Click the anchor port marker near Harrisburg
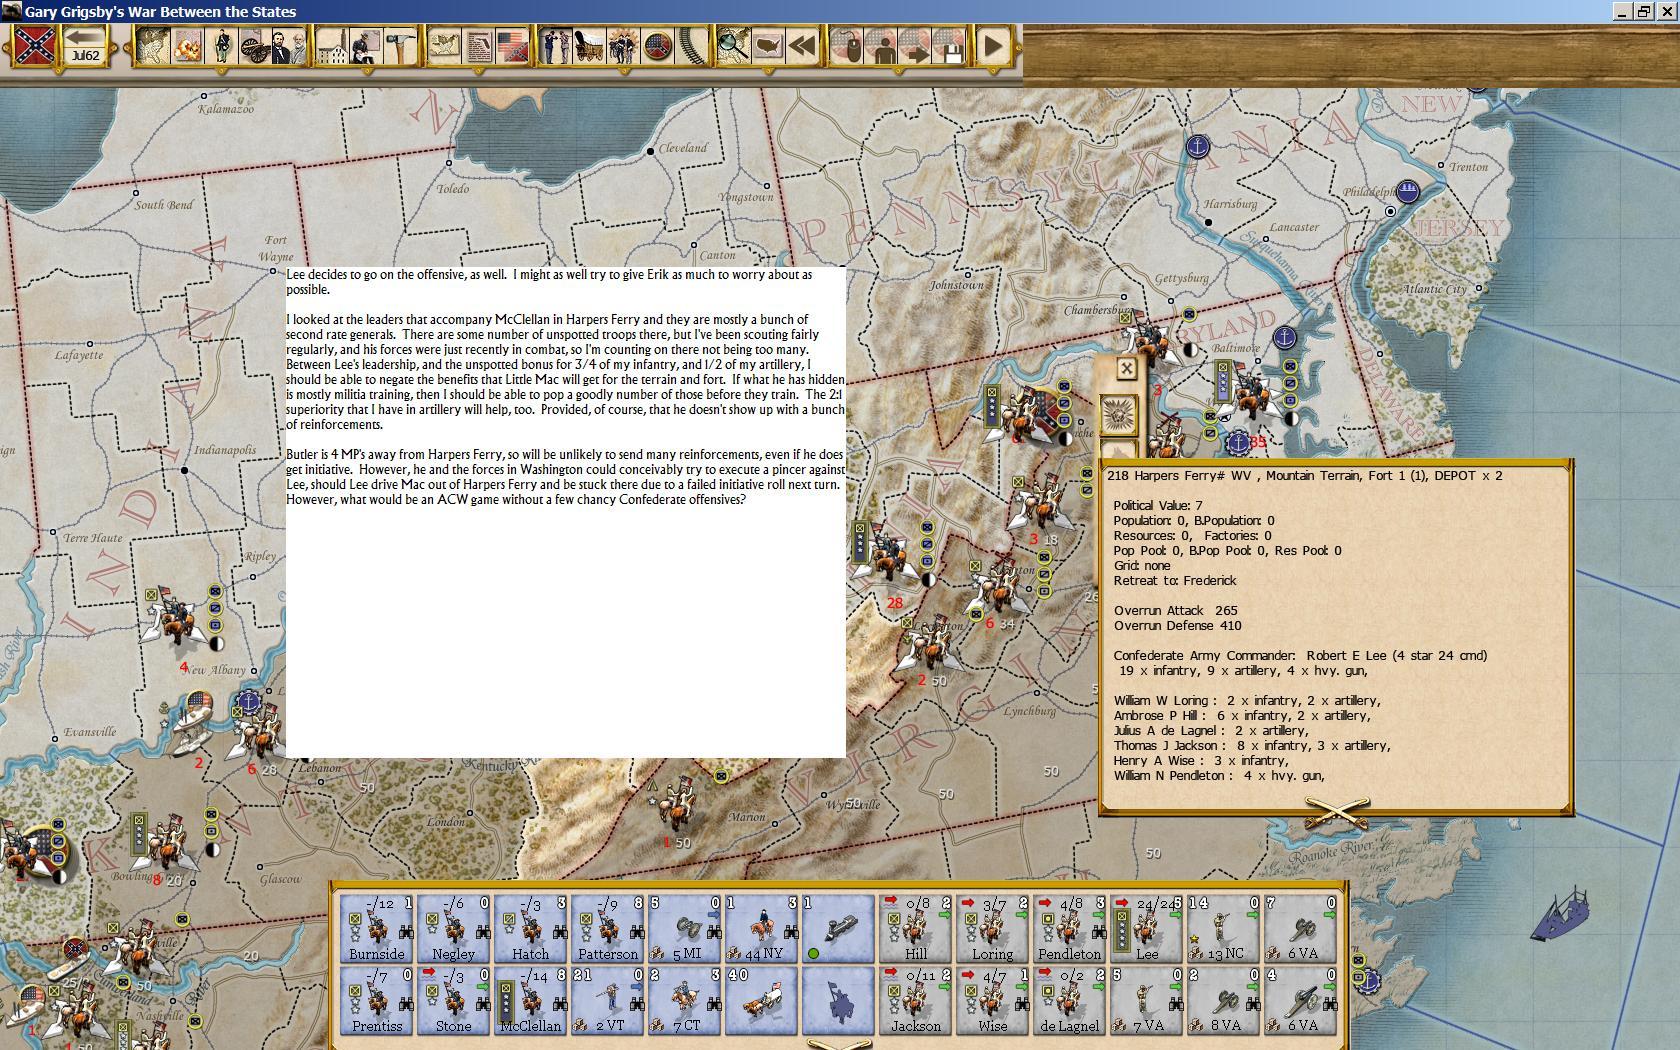1680x1050 pixels. tap(1197, 147)
